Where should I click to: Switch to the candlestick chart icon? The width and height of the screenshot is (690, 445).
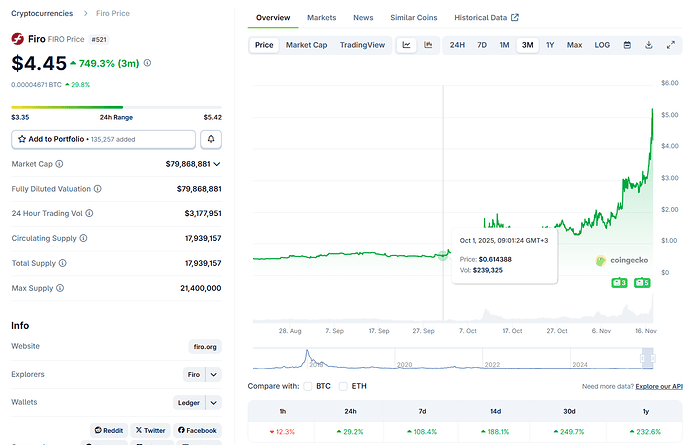click(428, 45)
